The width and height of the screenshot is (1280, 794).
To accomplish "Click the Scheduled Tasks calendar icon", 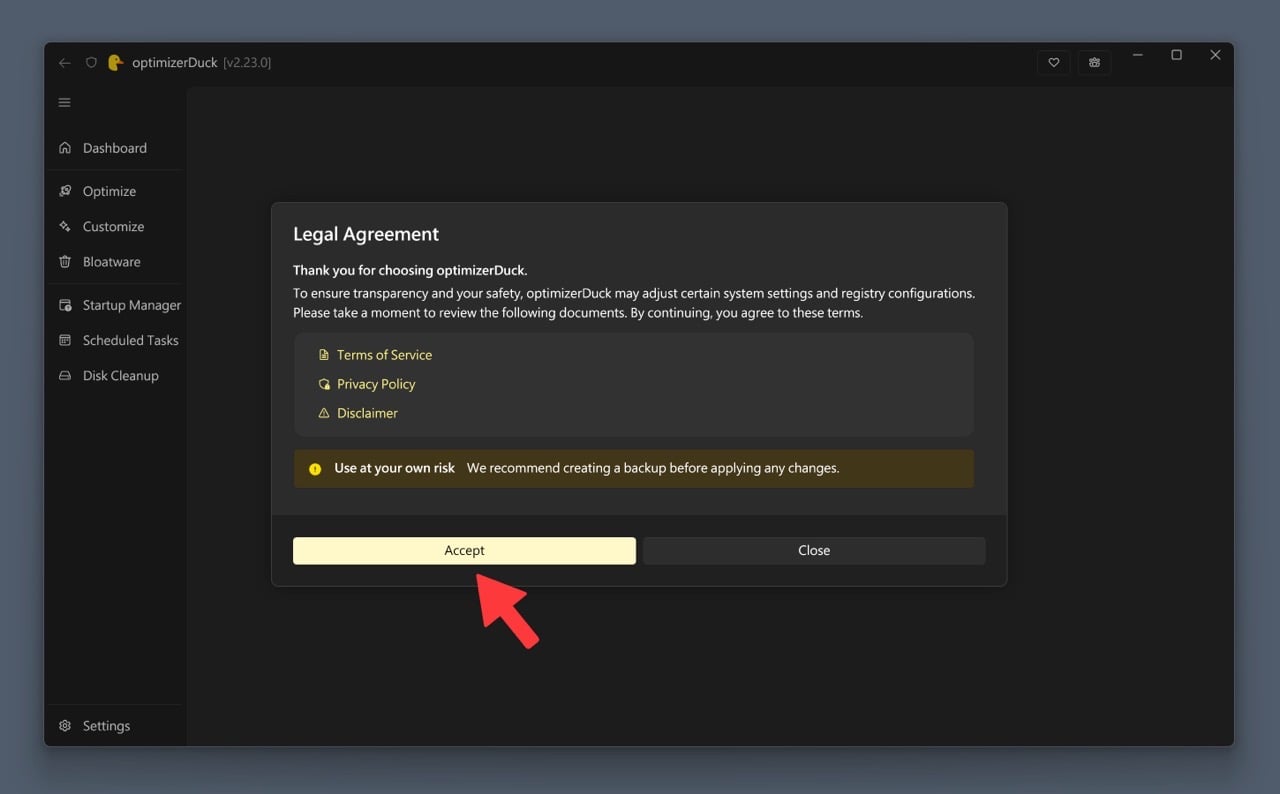I will coord(65,340).
